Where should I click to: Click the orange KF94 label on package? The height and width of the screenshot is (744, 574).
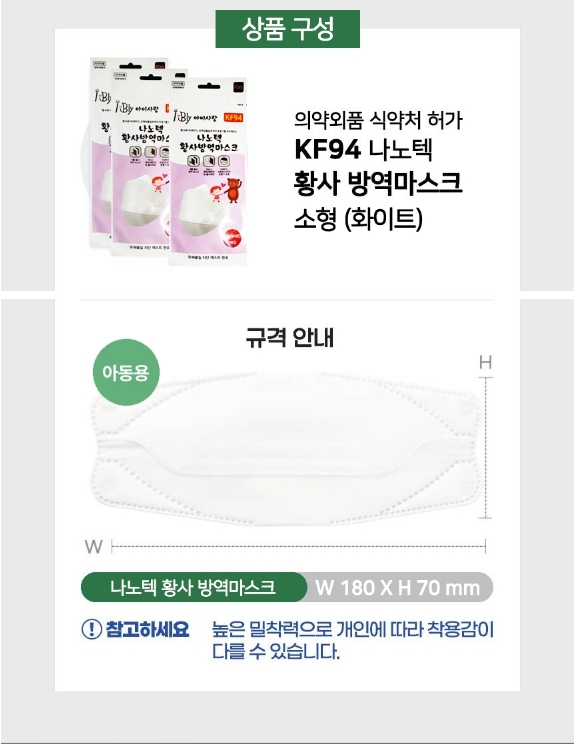click(233, 117)
